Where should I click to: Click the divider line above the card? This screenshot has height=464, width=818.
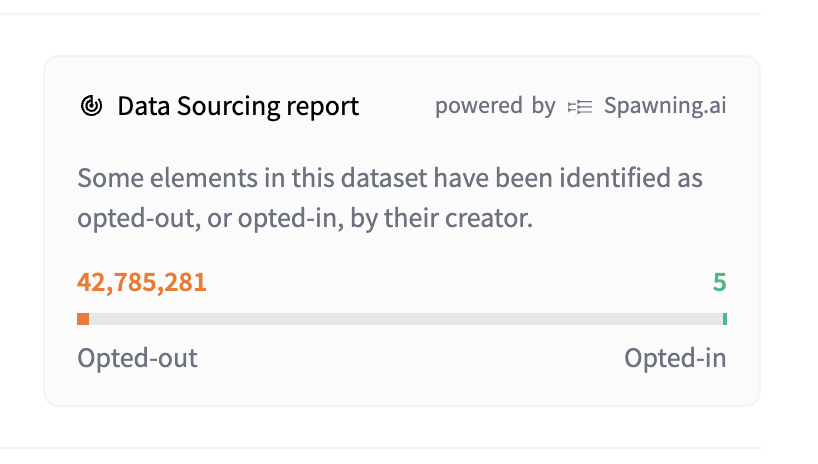point(380,14)
